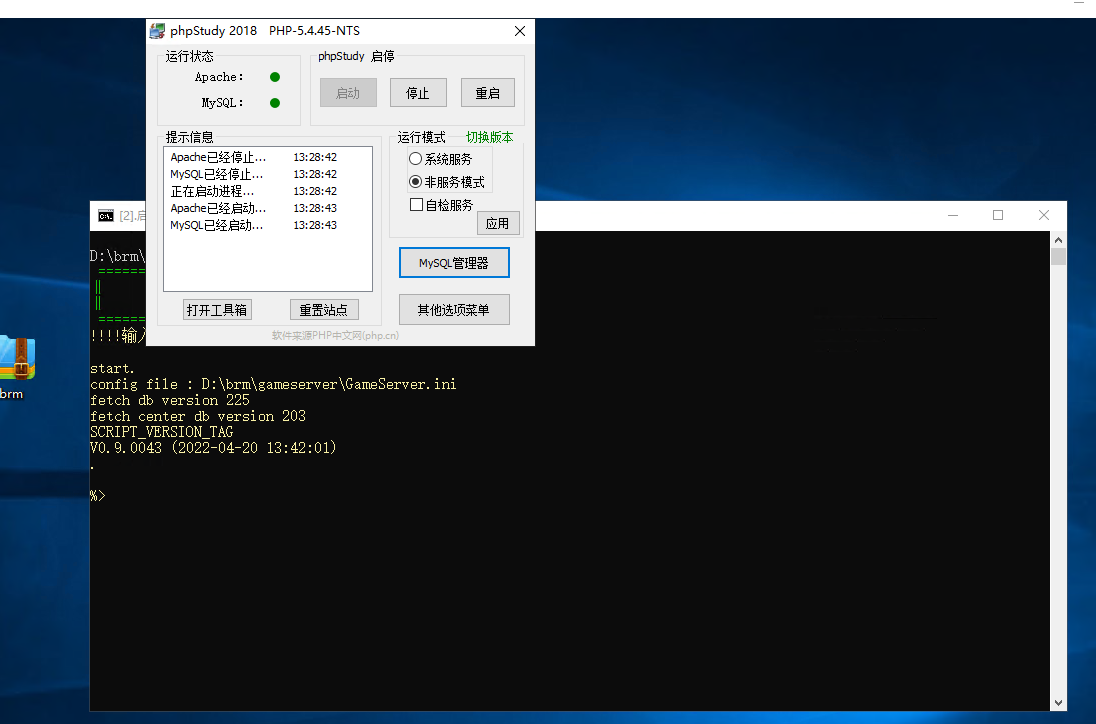Viewport: 1096px width, 724px height.
Task: Click the 重置站点 reset site button
Action: (x=323, y=310)
